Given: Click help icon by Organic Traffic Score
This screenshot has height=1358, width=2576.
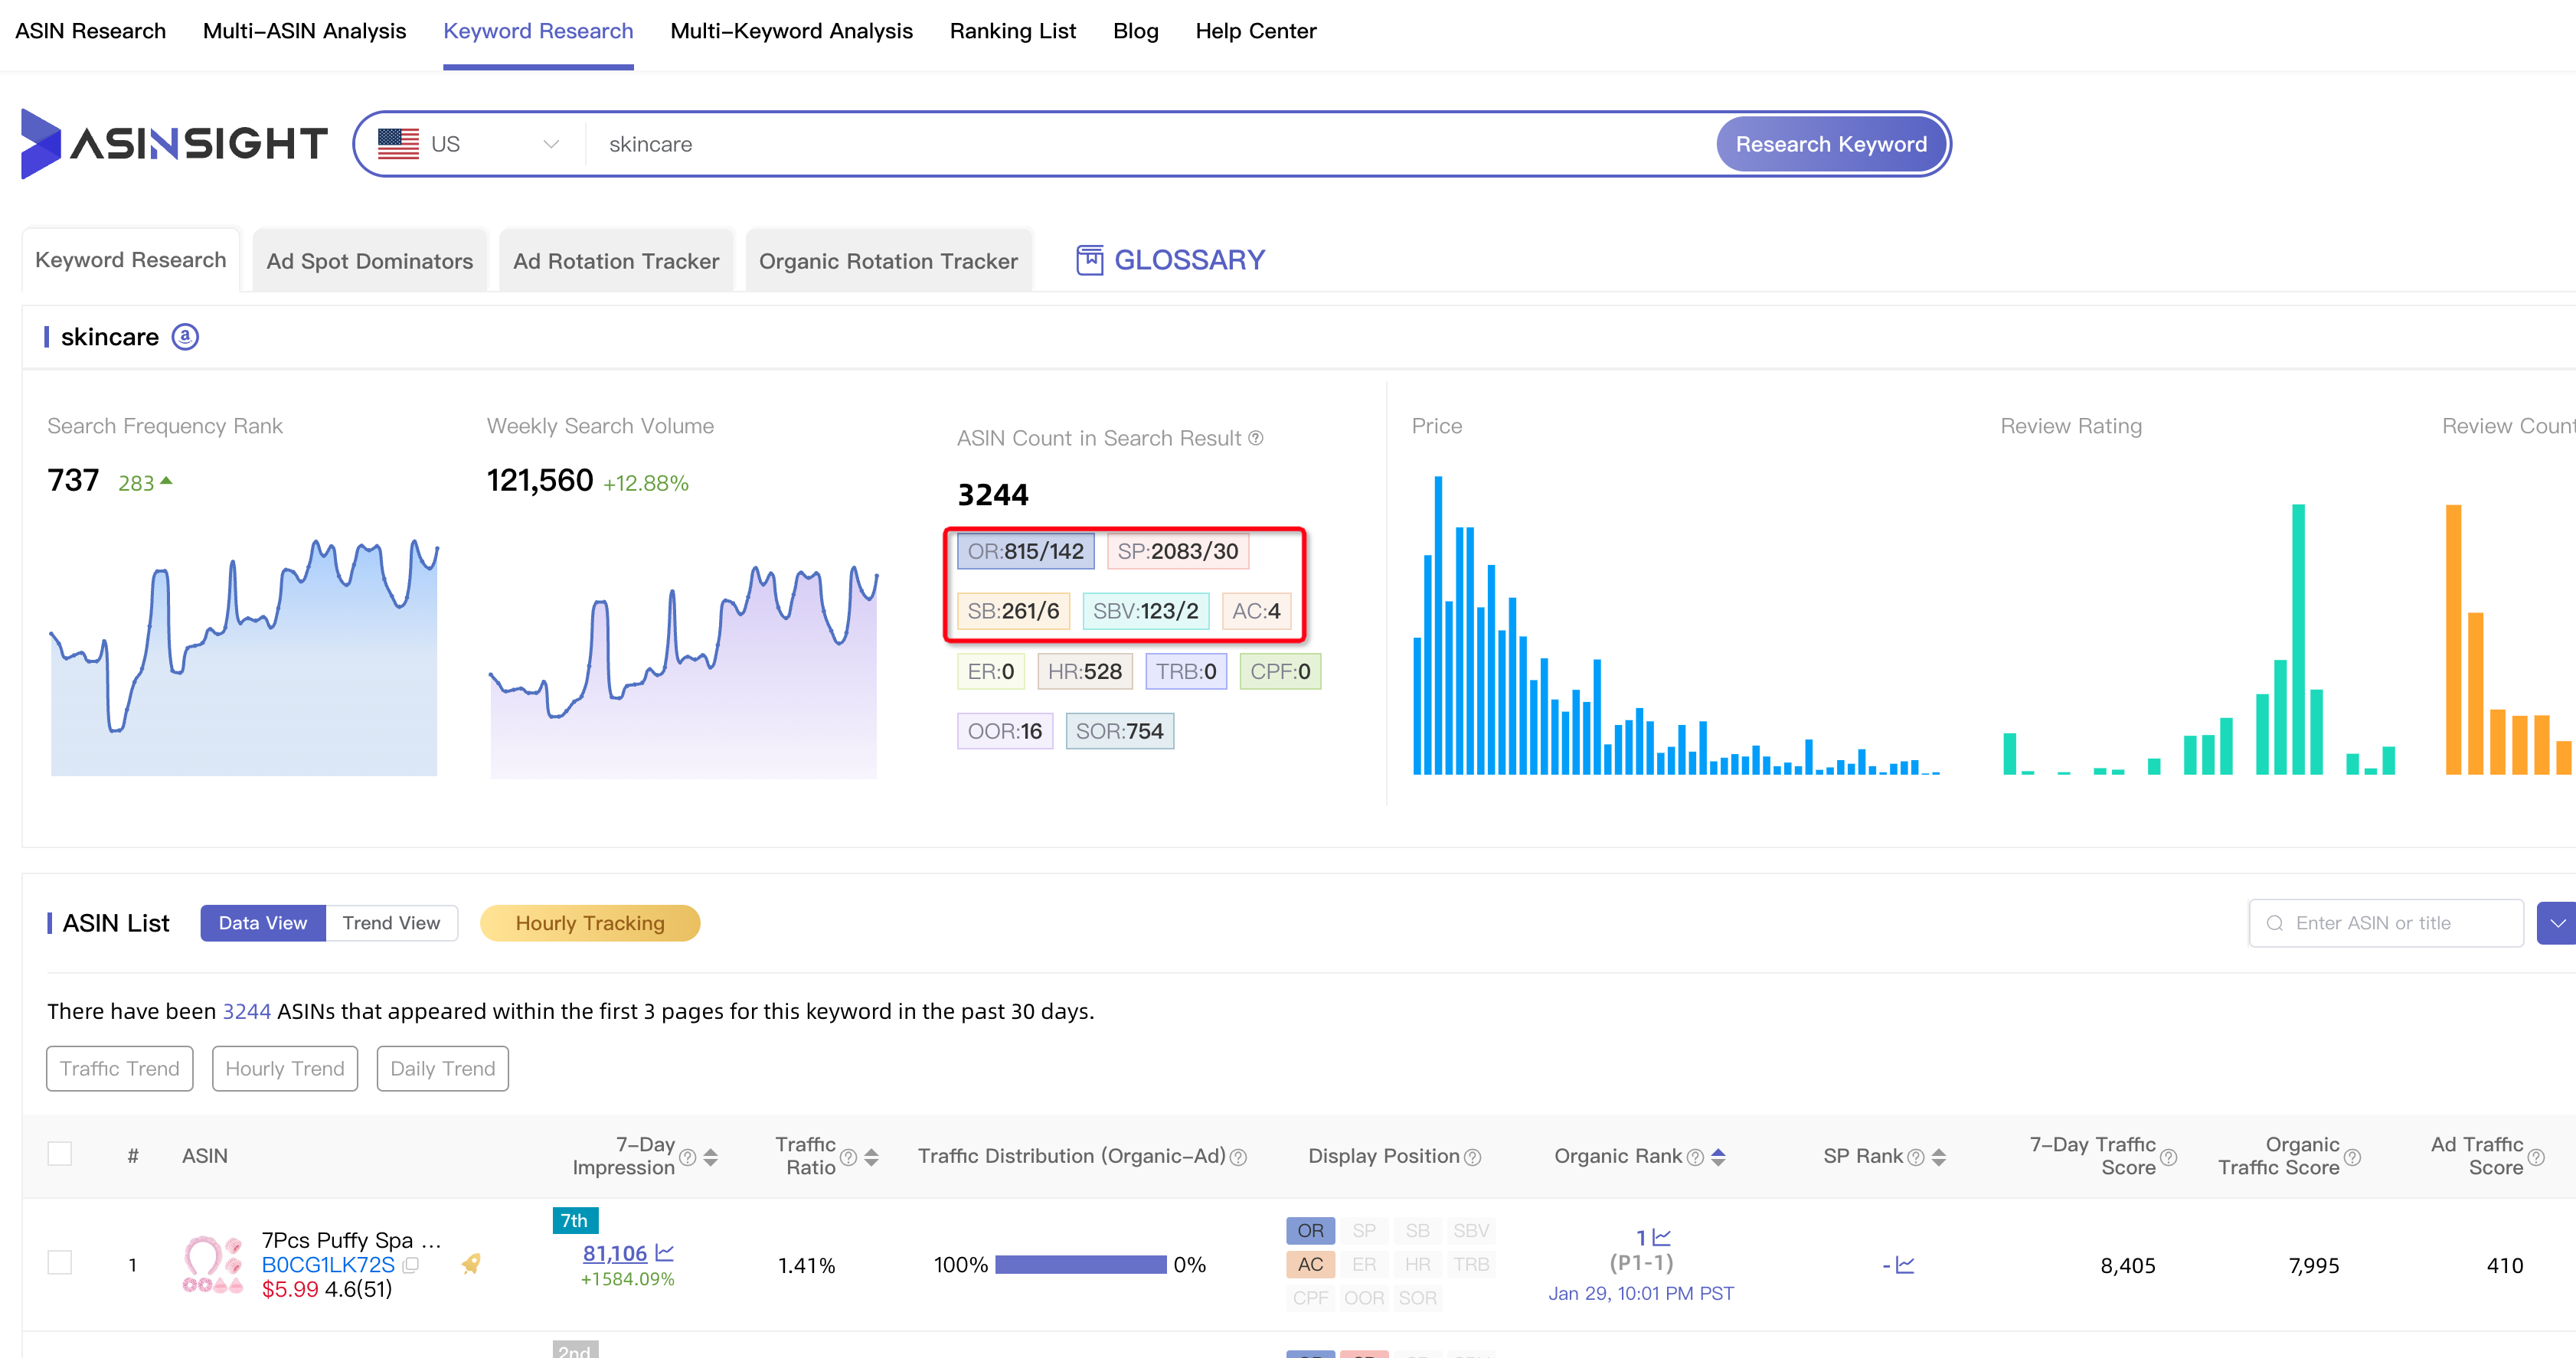Looking at the screenshot, I should click(x=2352, y=1157).
